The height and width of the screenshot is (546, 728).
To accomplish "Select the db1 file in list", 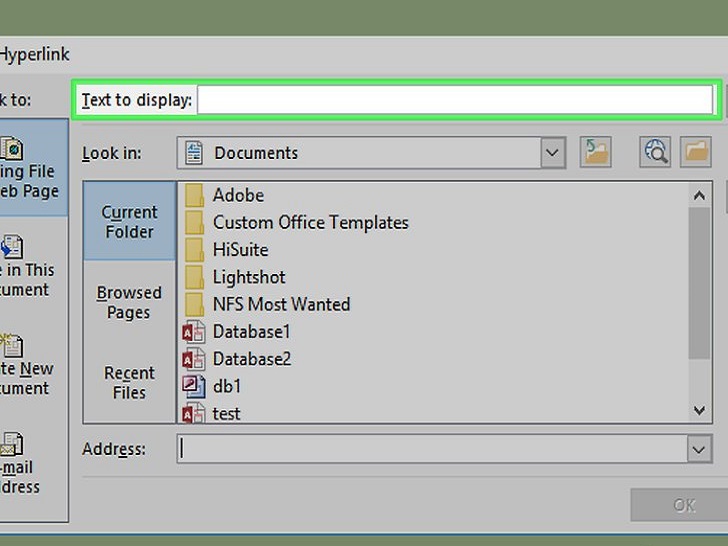I will (x=226, y=386).
